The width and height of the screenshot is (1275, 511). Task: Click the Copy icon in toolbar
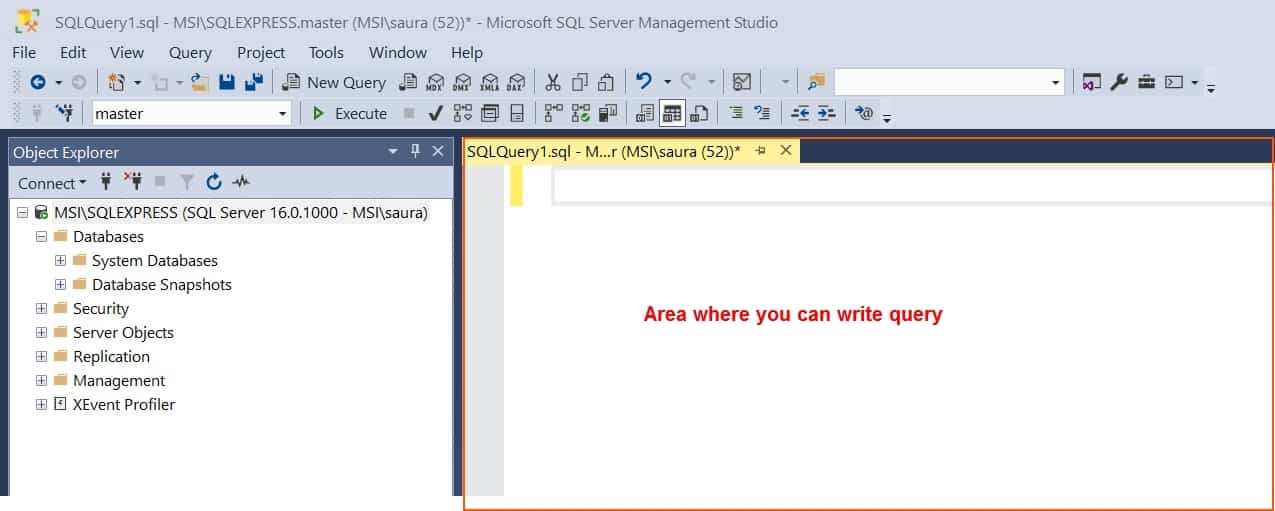(579, 82)
